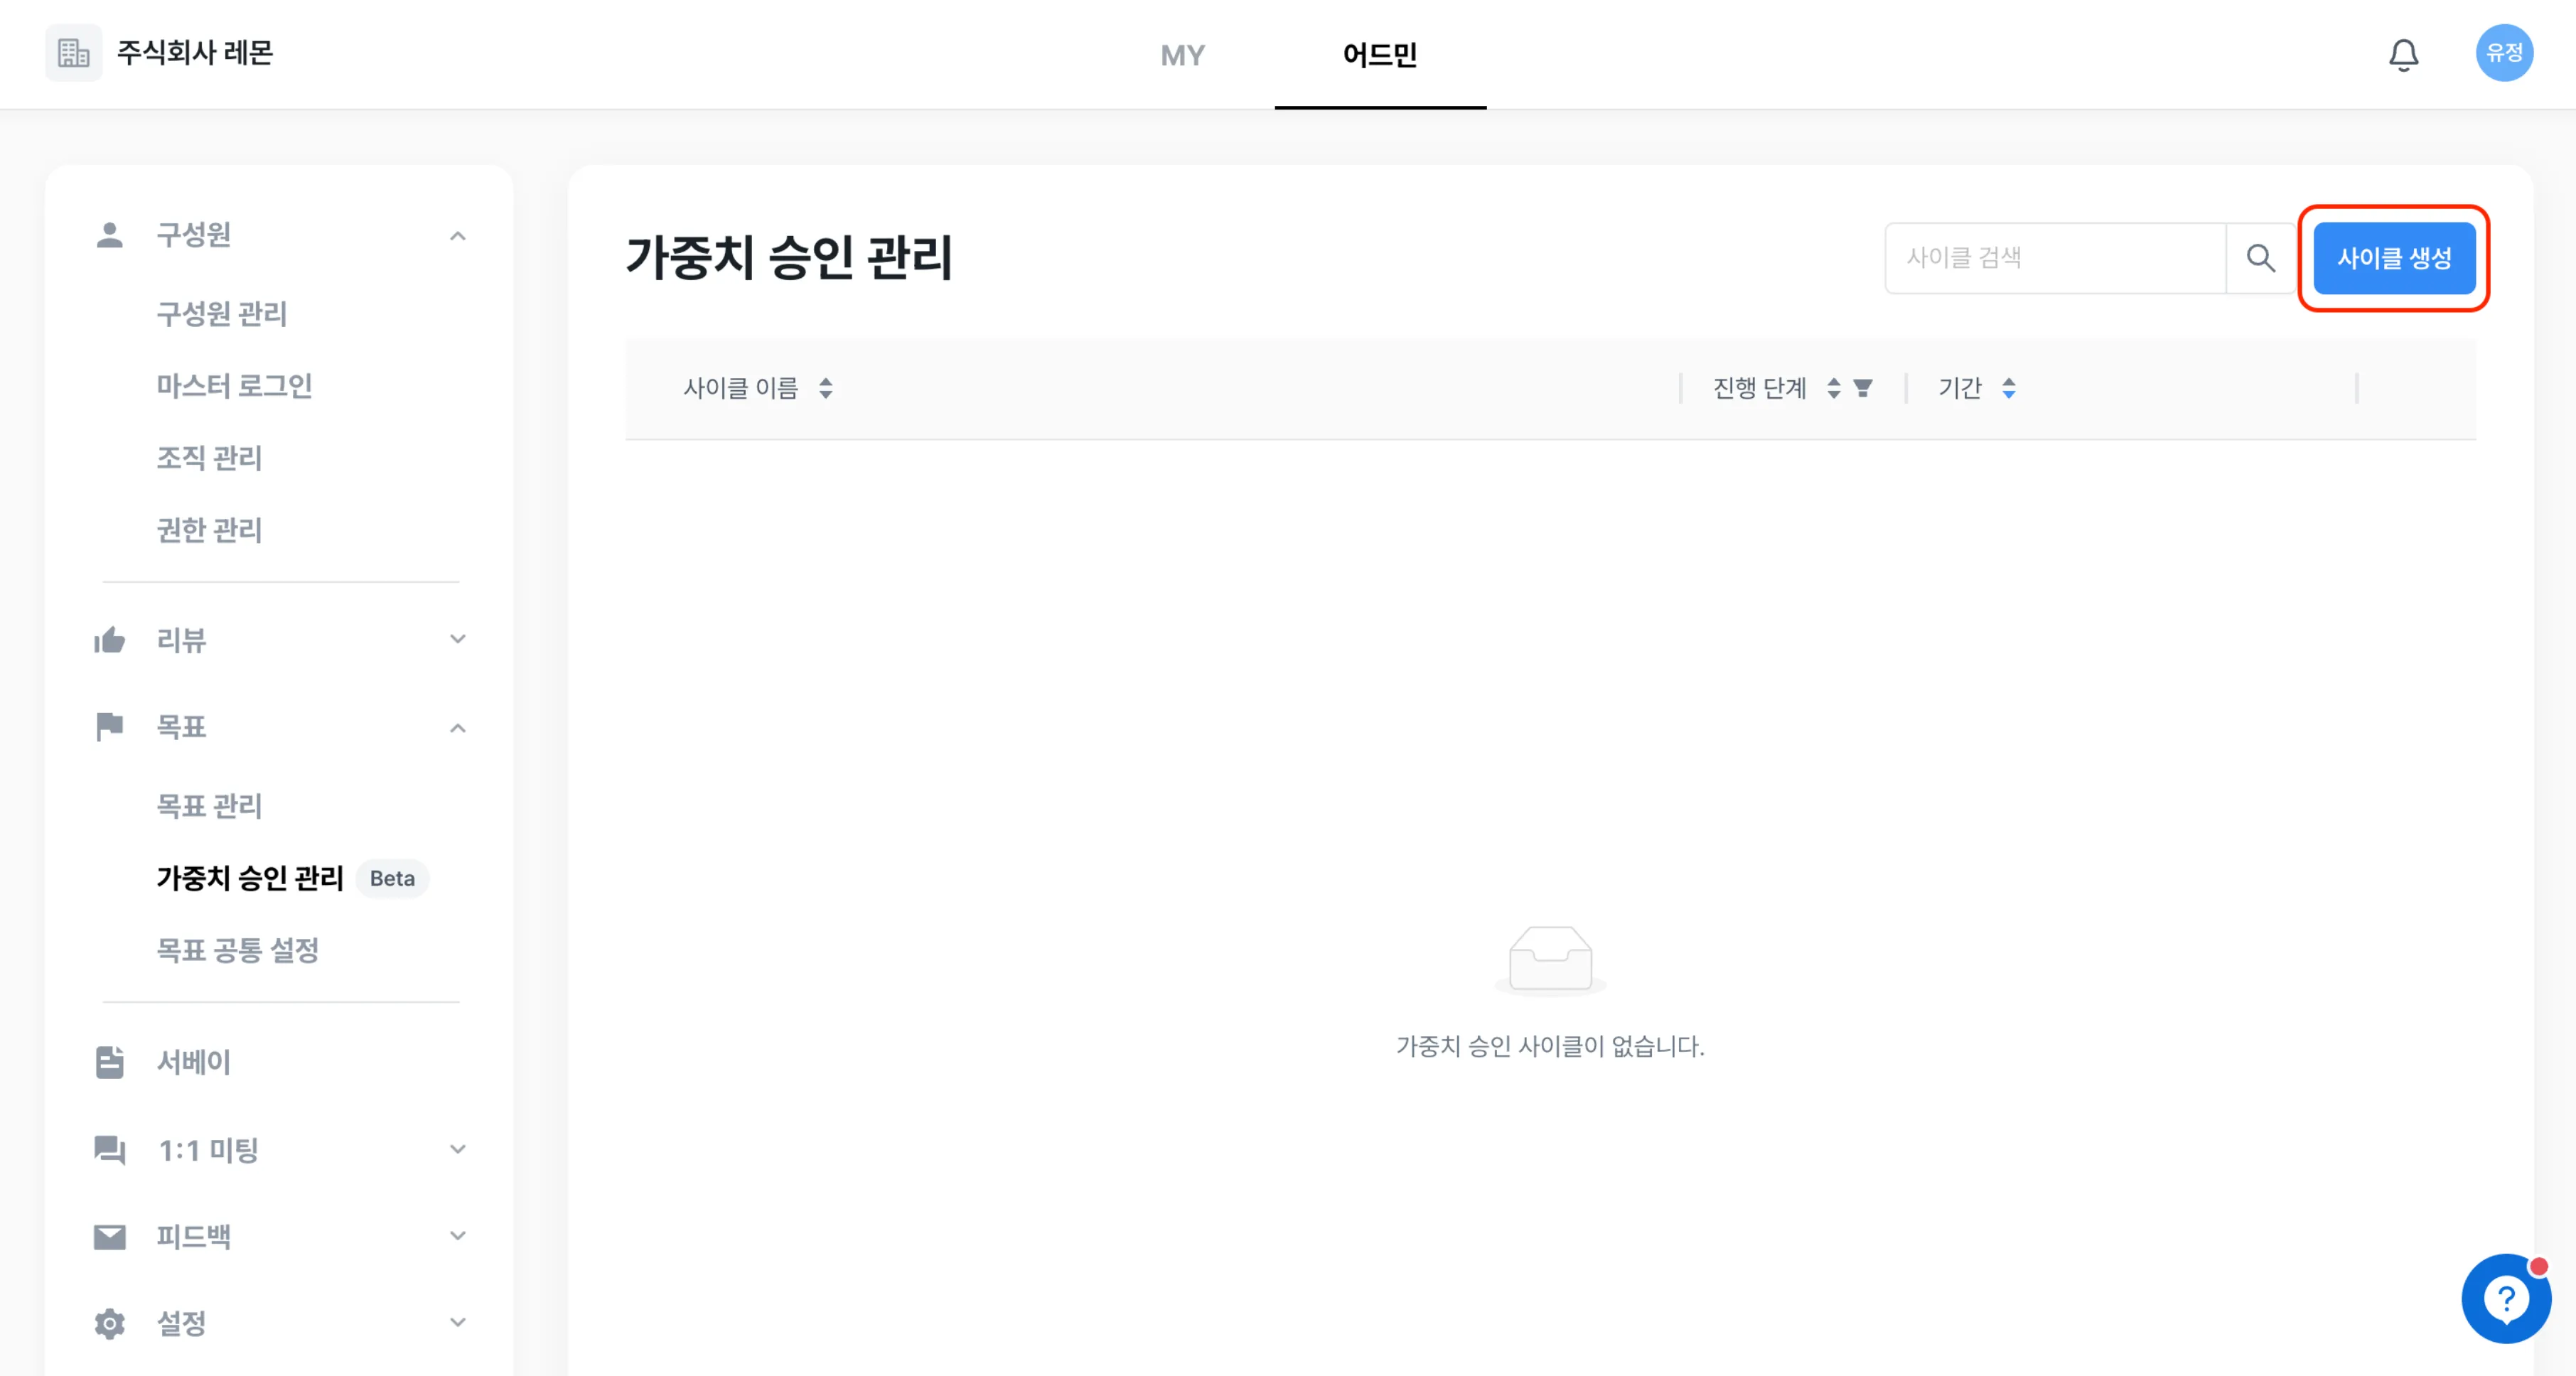
Task: Click the 가중치 승인 관리 page heading
Action: point(789,257)
